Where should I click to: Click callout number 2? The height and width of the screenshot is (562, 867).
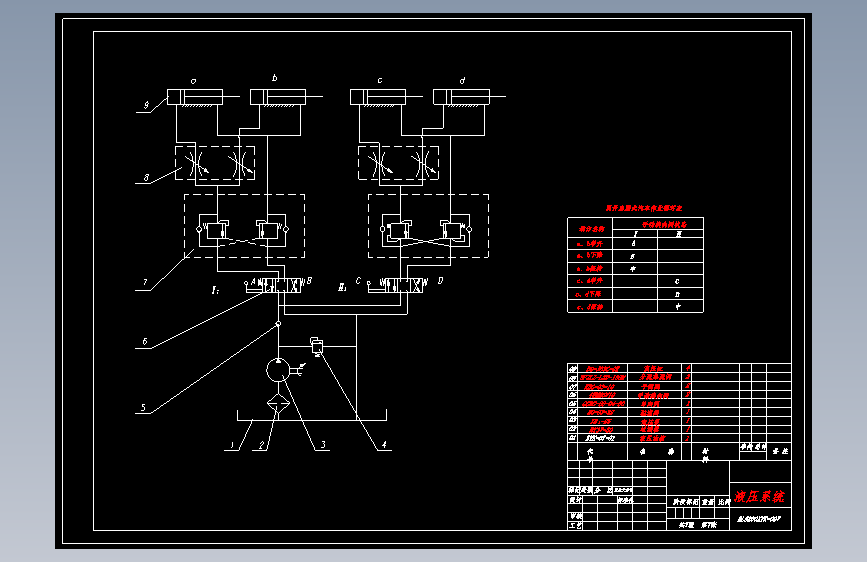pos(262,445)
